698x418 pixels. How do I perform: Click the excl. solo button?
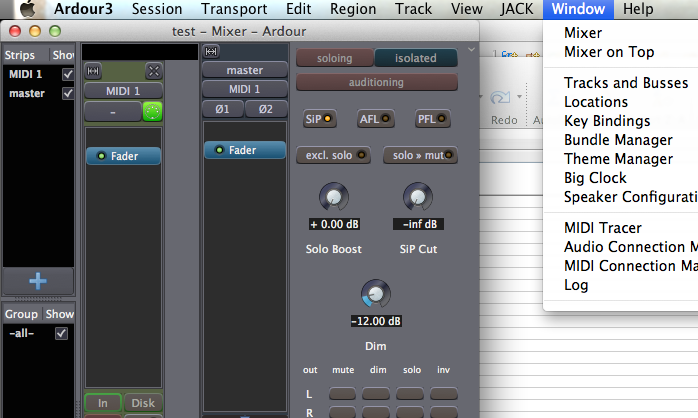click(x=332, y=155)
